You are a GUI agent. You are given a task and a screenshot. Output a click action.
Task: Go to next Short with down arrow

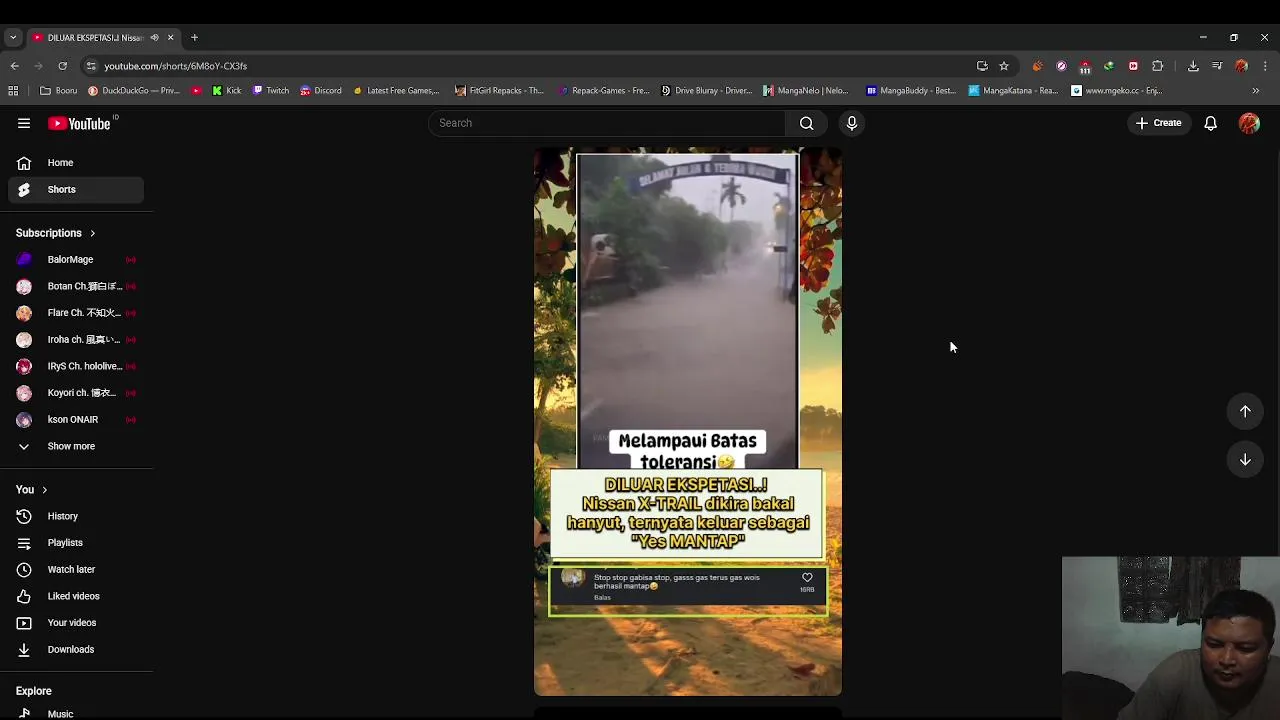point(1245,459)
